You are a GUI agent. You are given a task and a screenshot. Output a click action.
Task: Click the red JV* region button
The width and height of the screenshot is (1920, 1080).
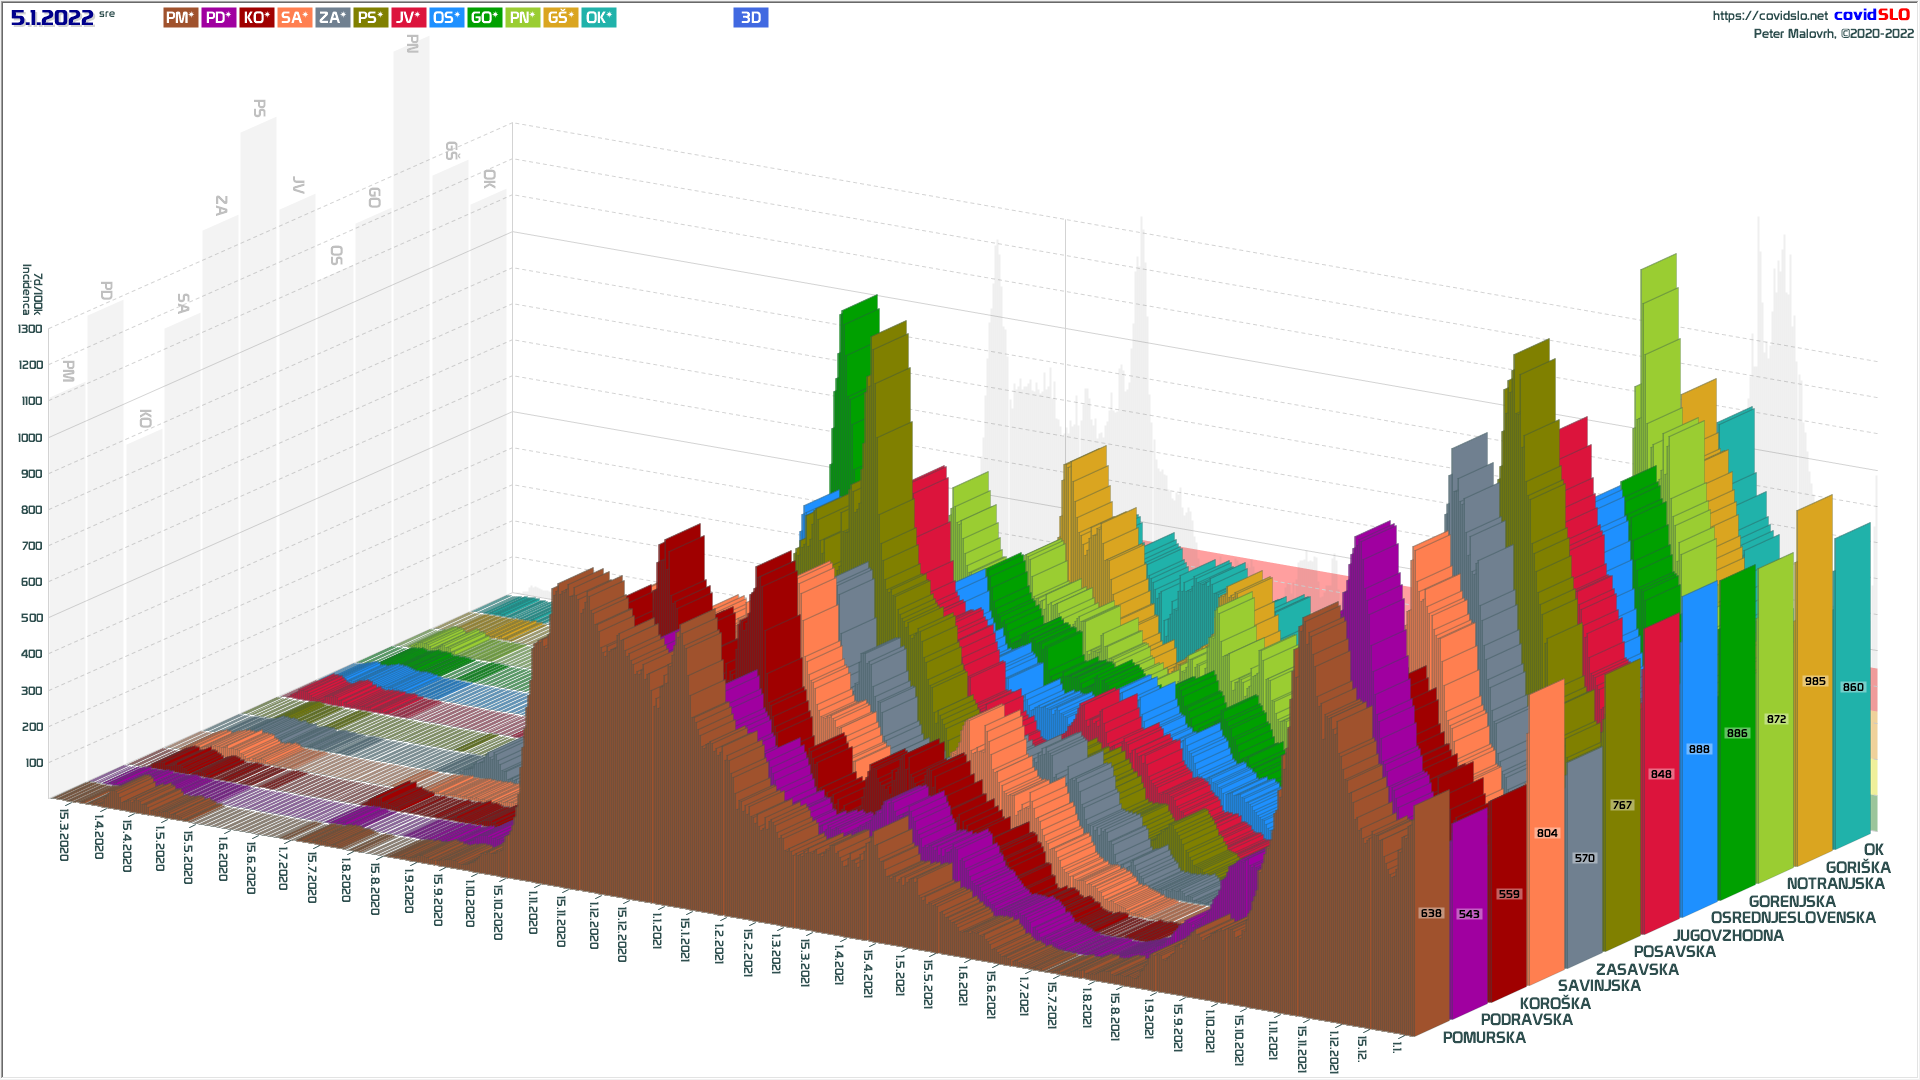[x=409, y=18]
